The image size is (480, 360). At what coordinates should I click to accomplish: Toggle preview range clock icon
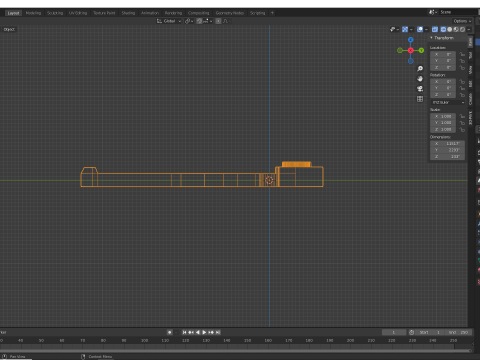click(412, 332)
